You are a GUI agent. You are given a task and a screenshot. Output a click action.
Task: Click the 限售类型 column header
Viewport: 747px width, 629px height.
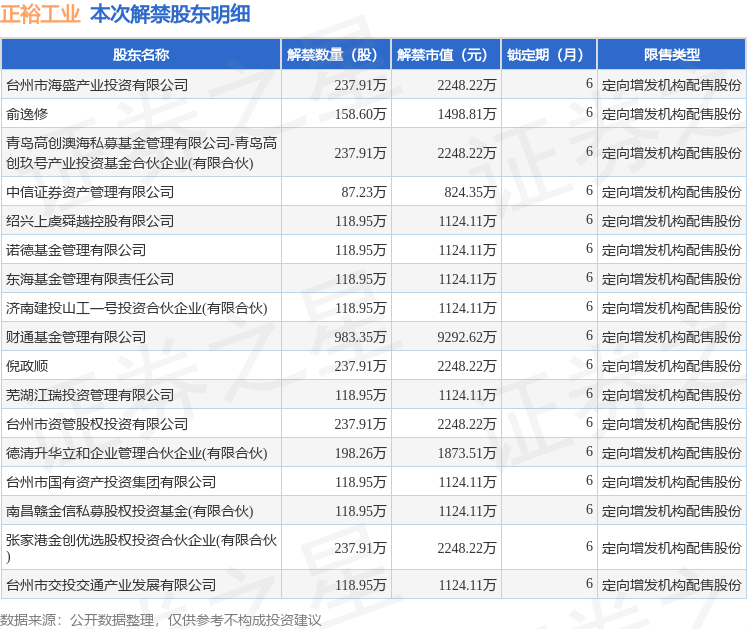pyautogui.click(x=672, y=55)
